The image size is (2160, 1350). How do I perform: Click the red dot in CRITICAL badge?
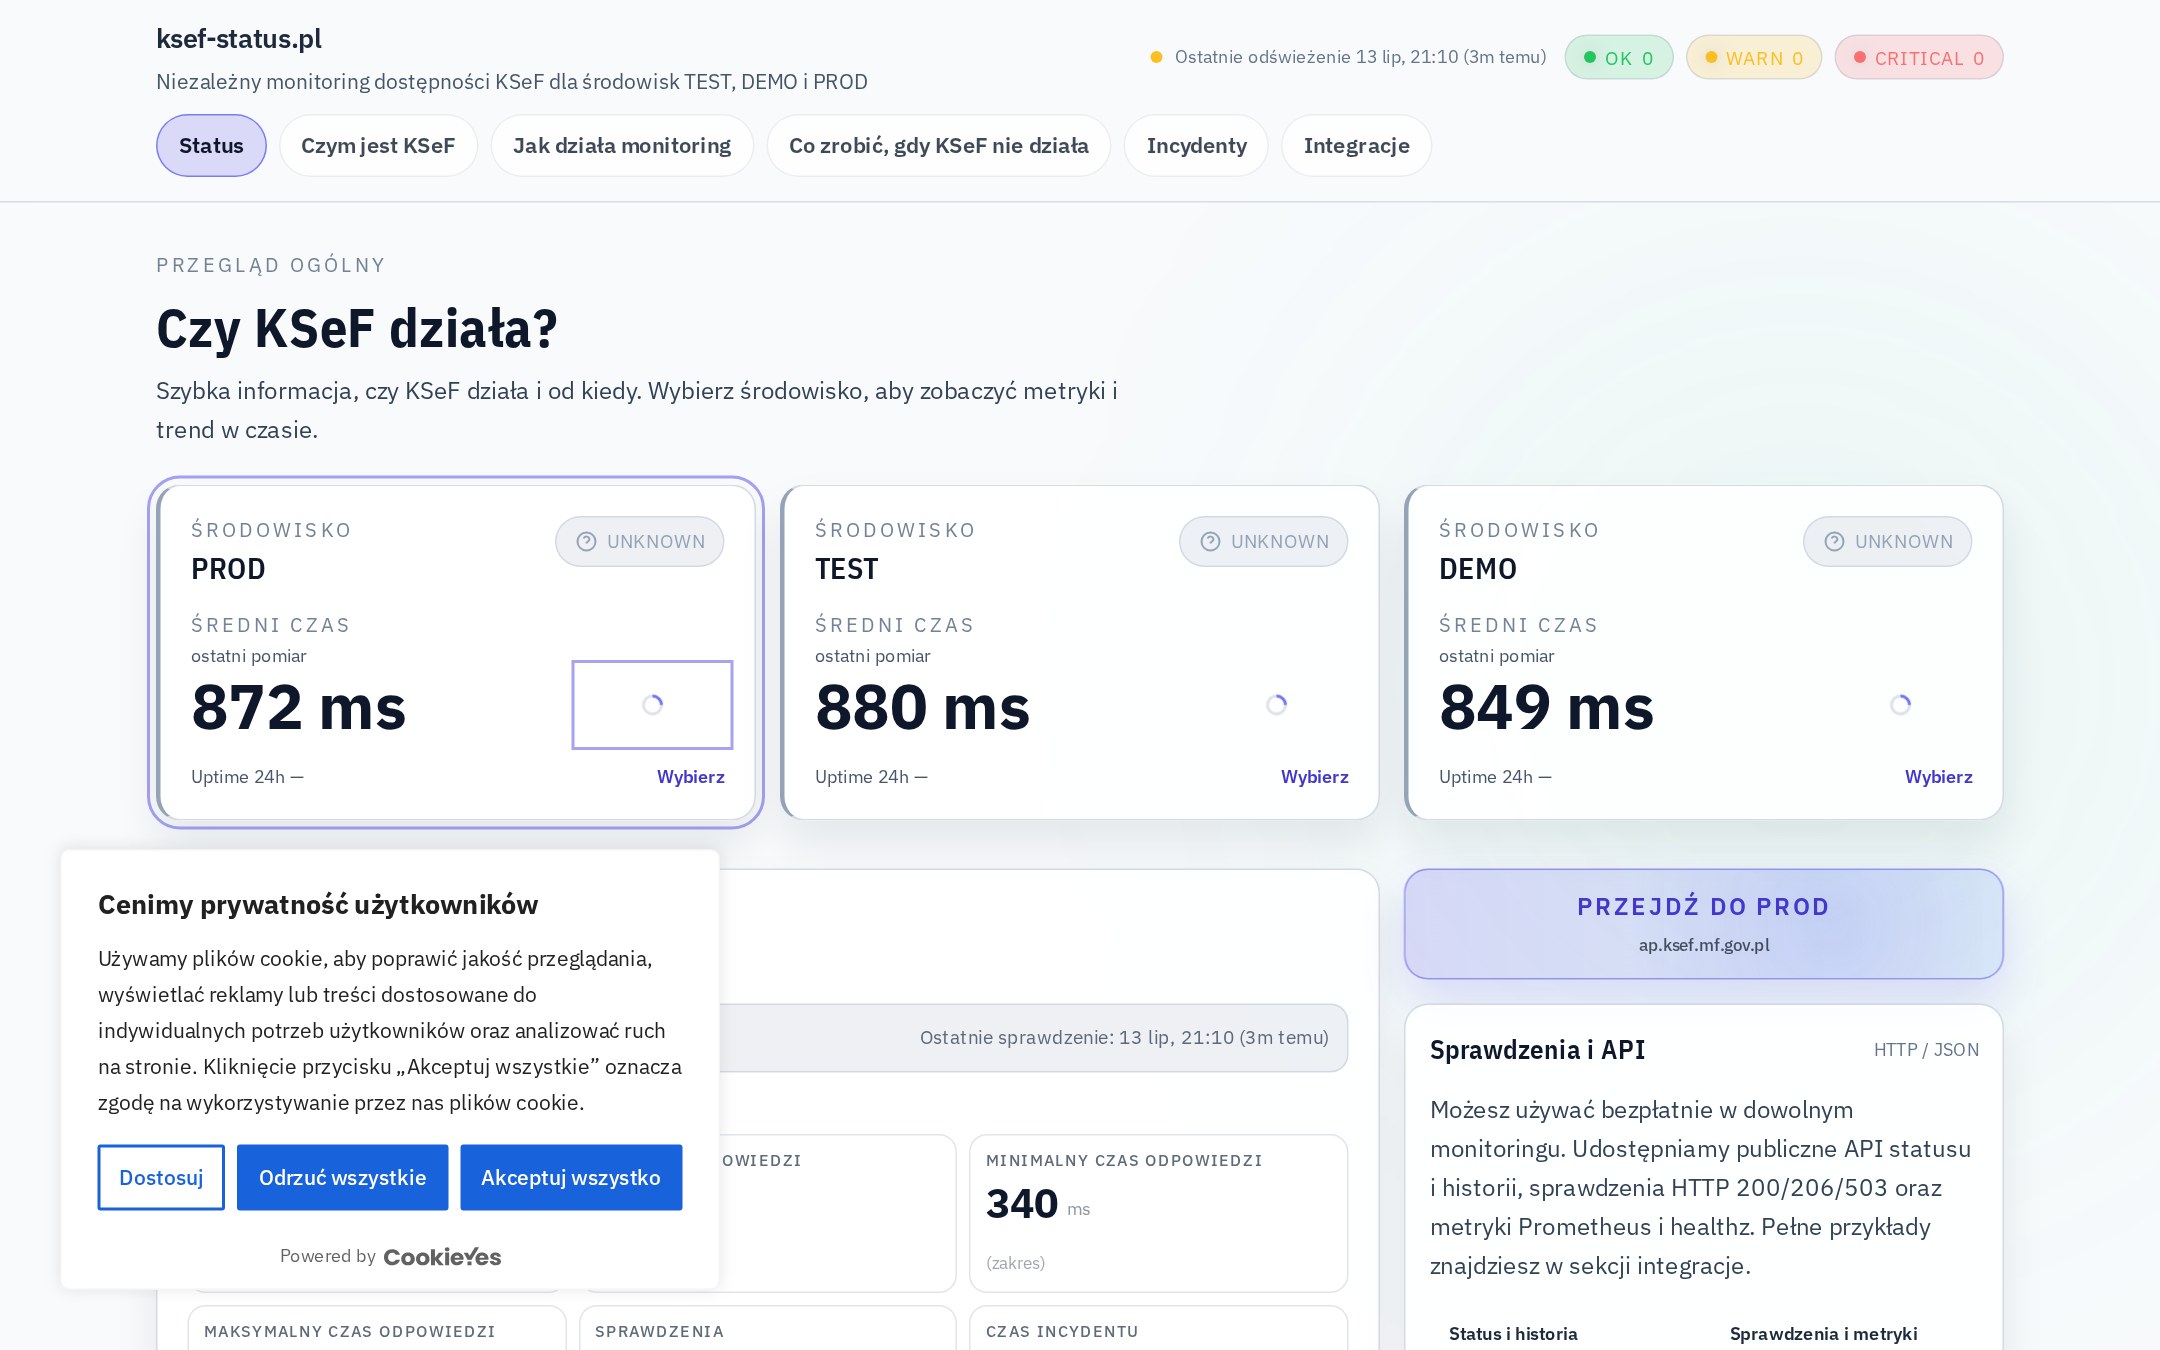tap(1860, 57)
